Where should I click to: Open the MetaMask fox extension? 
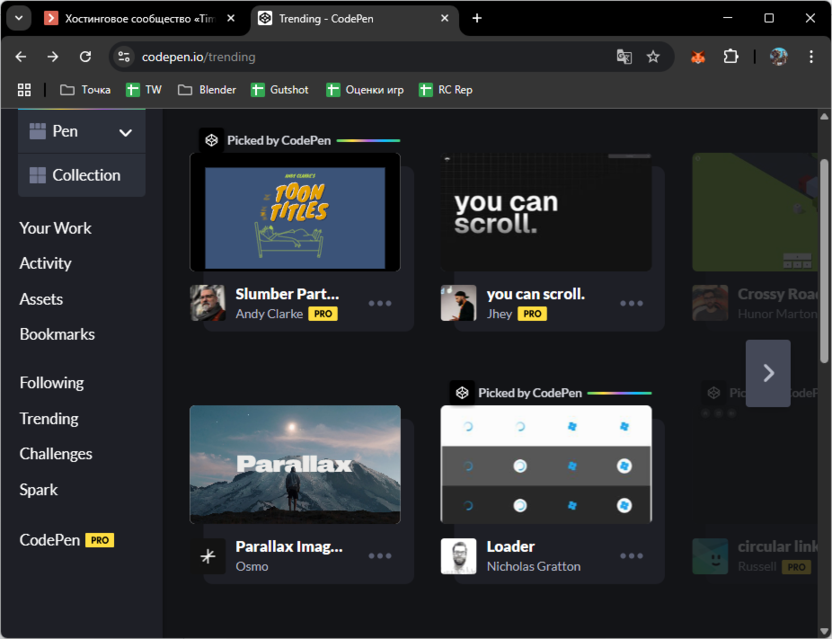coord(698,56)
